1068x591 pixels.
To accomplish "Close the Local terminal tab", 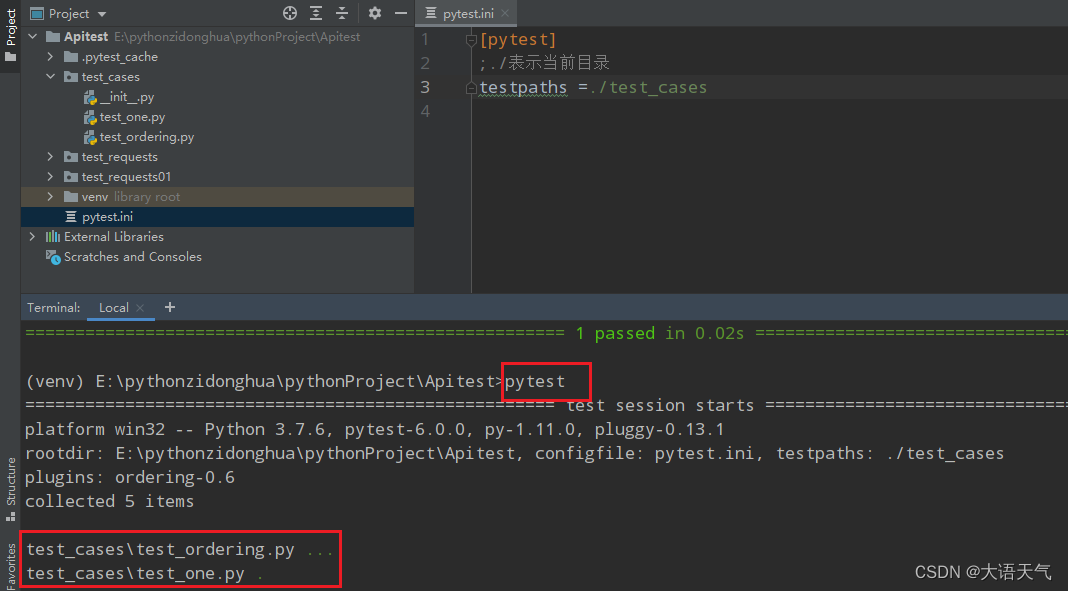I will pos(140,308).
